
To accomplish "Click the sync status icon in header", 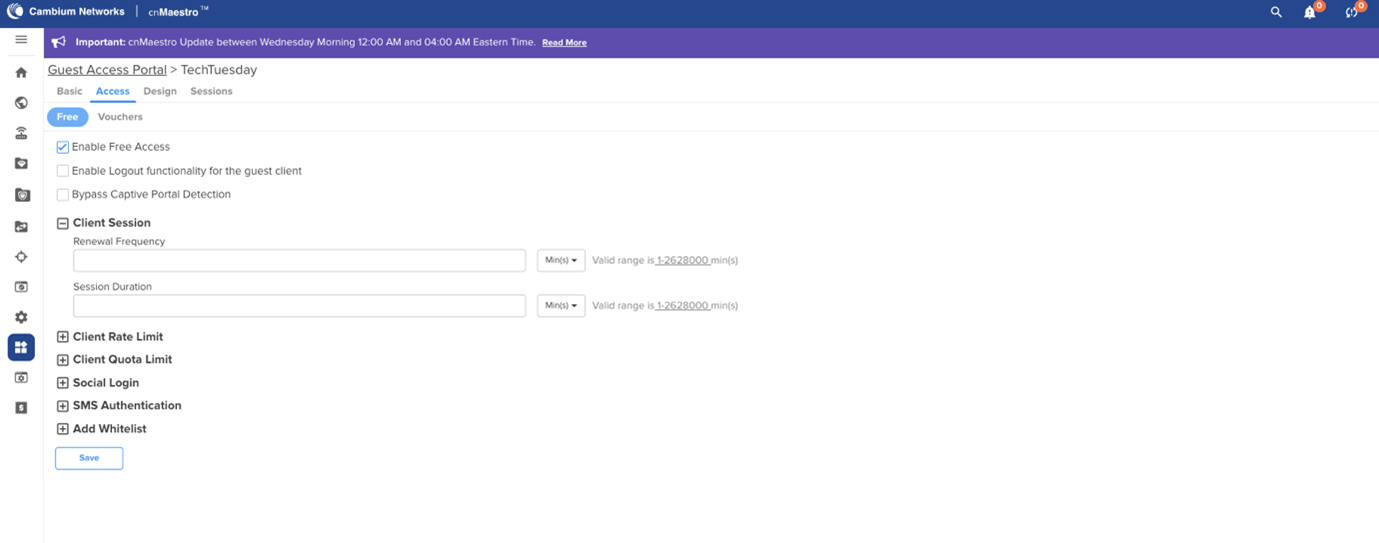I will click(x=1352, y=13).
